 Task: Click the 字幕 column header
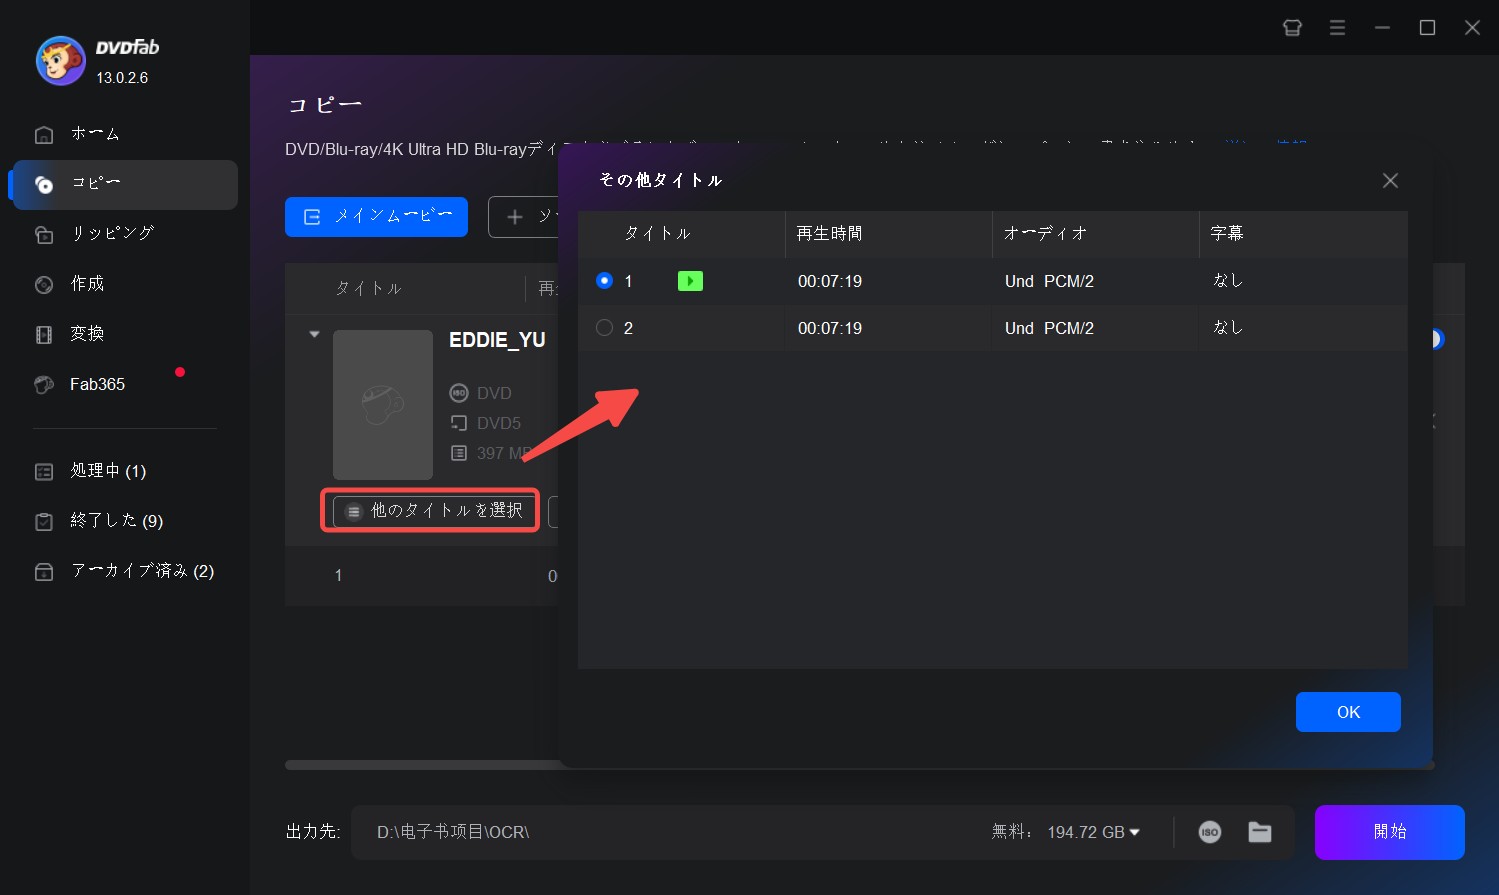coord(1227,234)
